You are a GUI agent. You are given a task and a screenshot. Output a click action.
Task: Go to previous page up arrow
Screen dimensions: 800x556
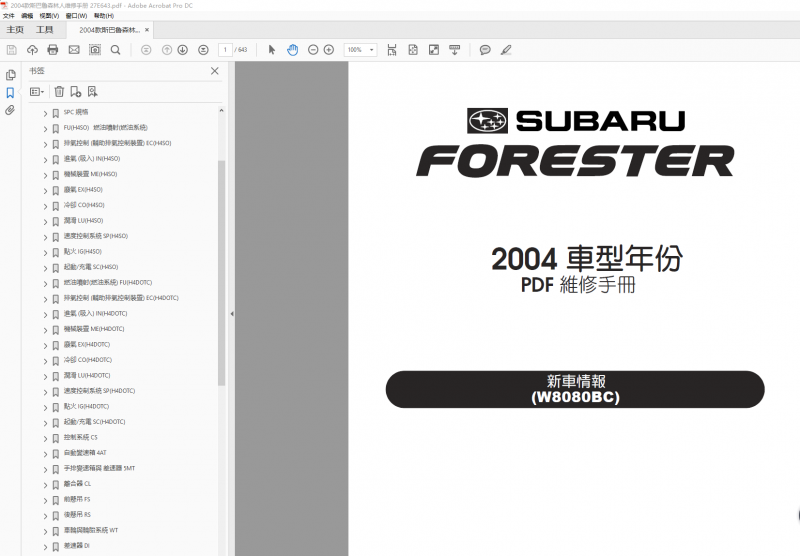click(167, 50)
